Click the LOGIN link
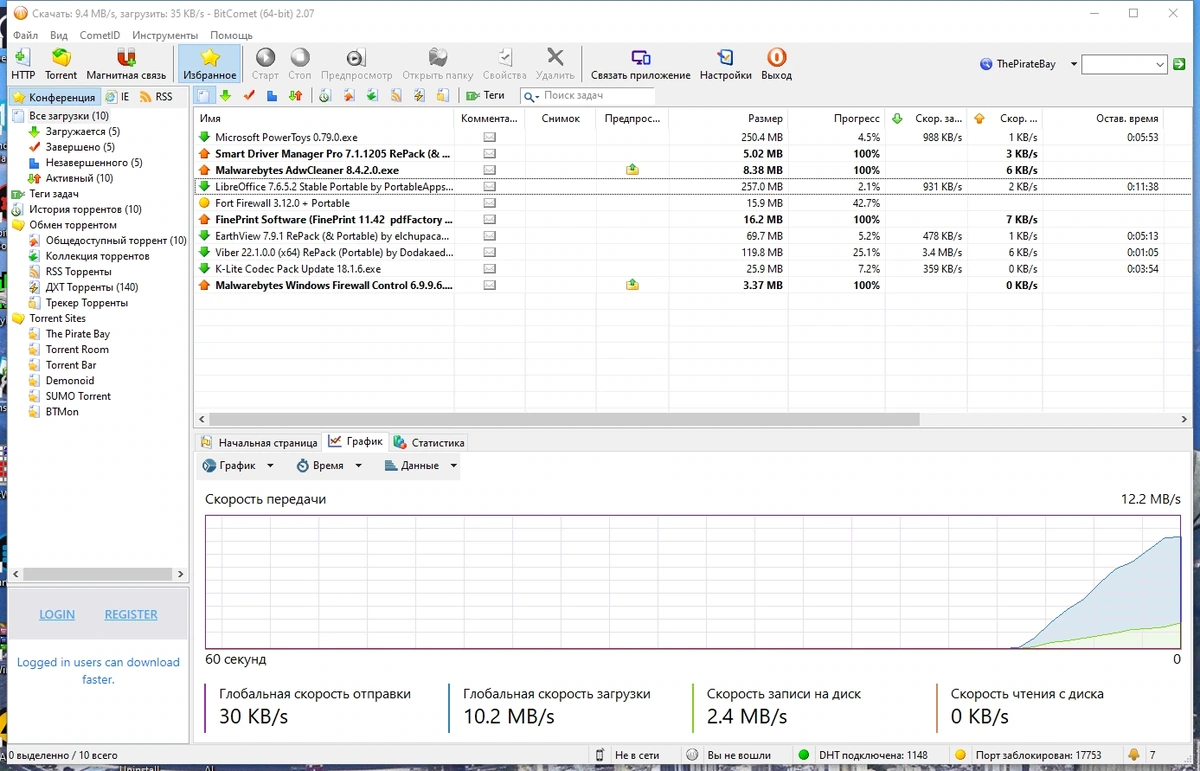The image size is (1200, 771). [x=57, y=615]
